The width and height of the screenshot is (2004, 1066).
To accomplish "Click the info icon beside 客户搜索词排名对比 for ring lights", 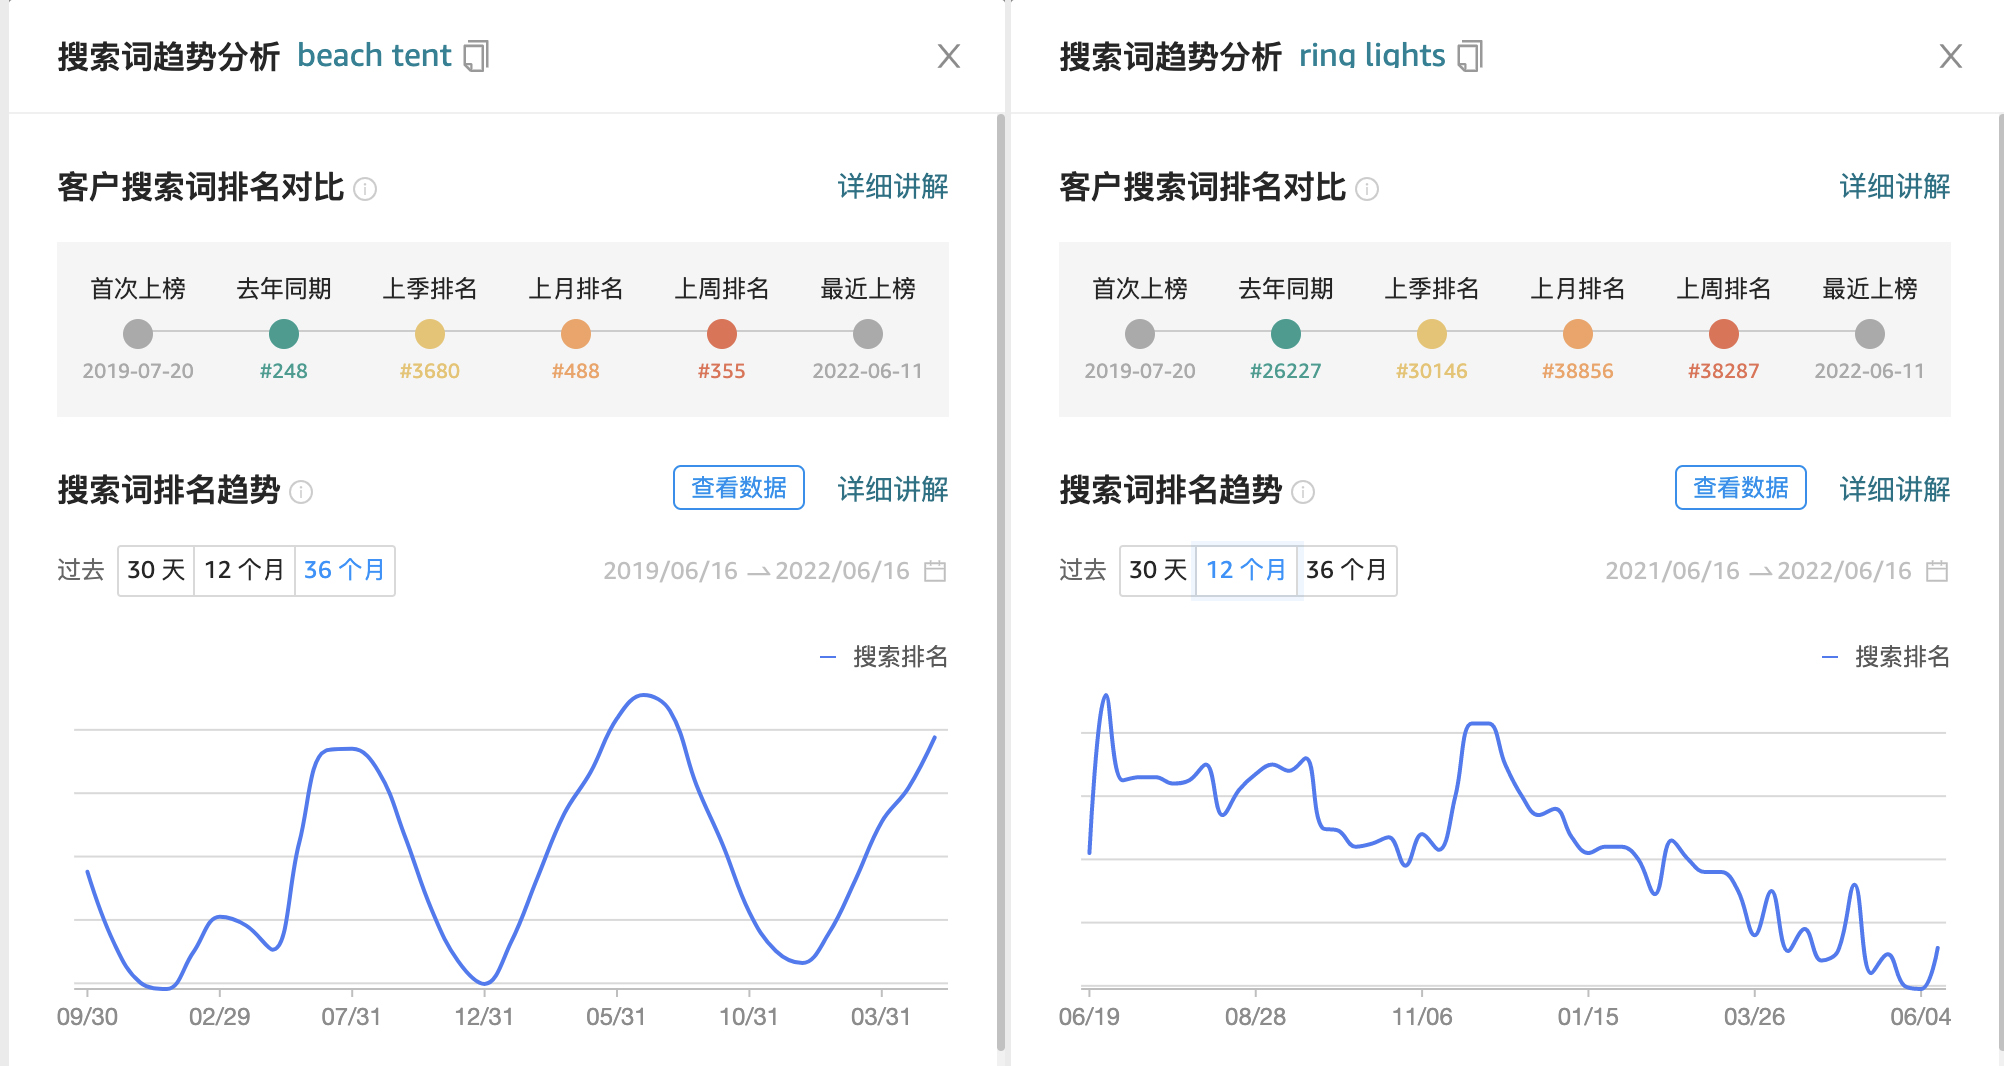I will tap(1366, 190).
